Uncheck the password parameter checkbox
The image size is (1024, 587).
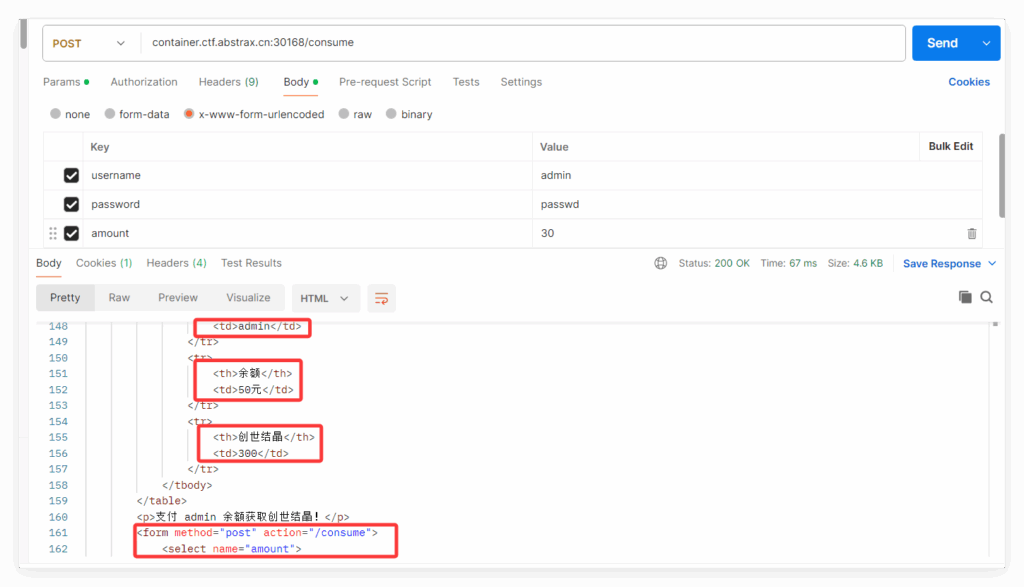[71, 204]
